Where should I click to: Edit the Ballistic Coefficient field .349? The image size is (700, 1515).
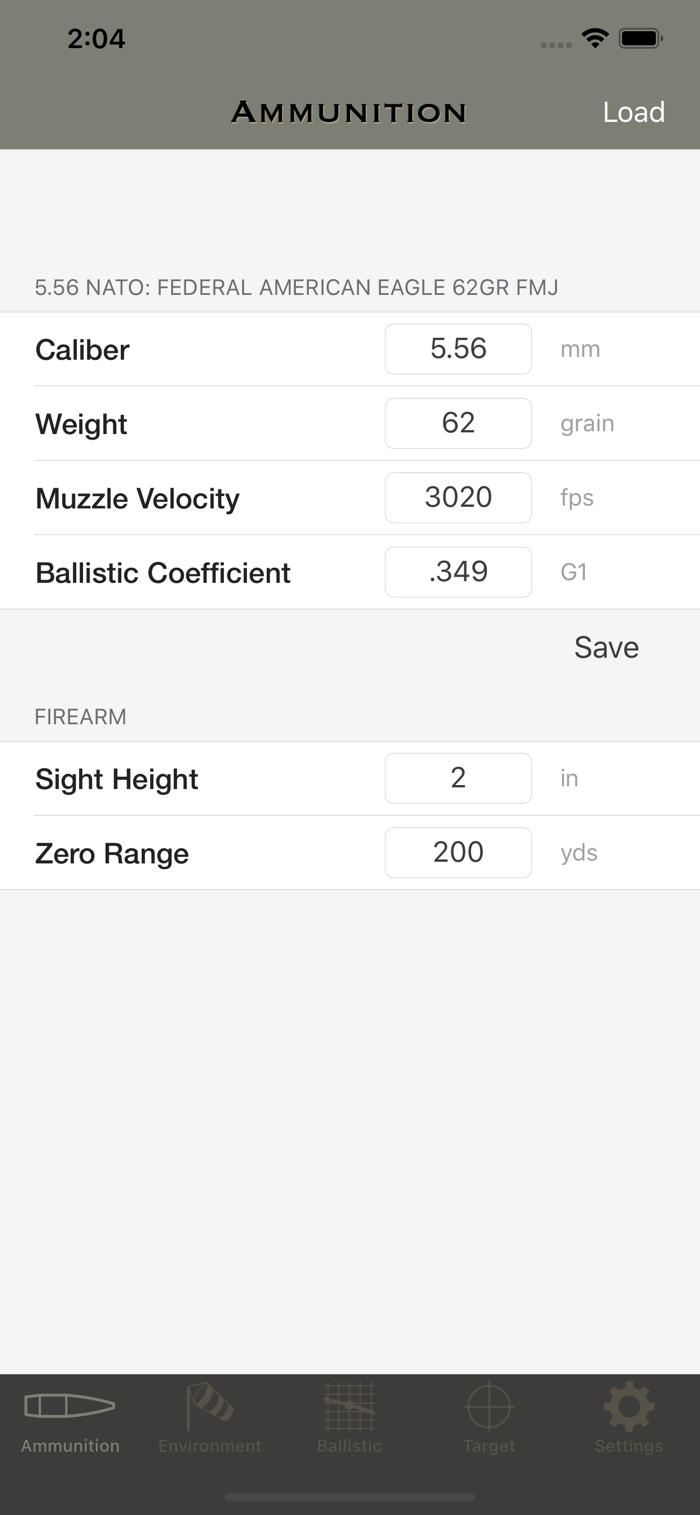(458, 572)
